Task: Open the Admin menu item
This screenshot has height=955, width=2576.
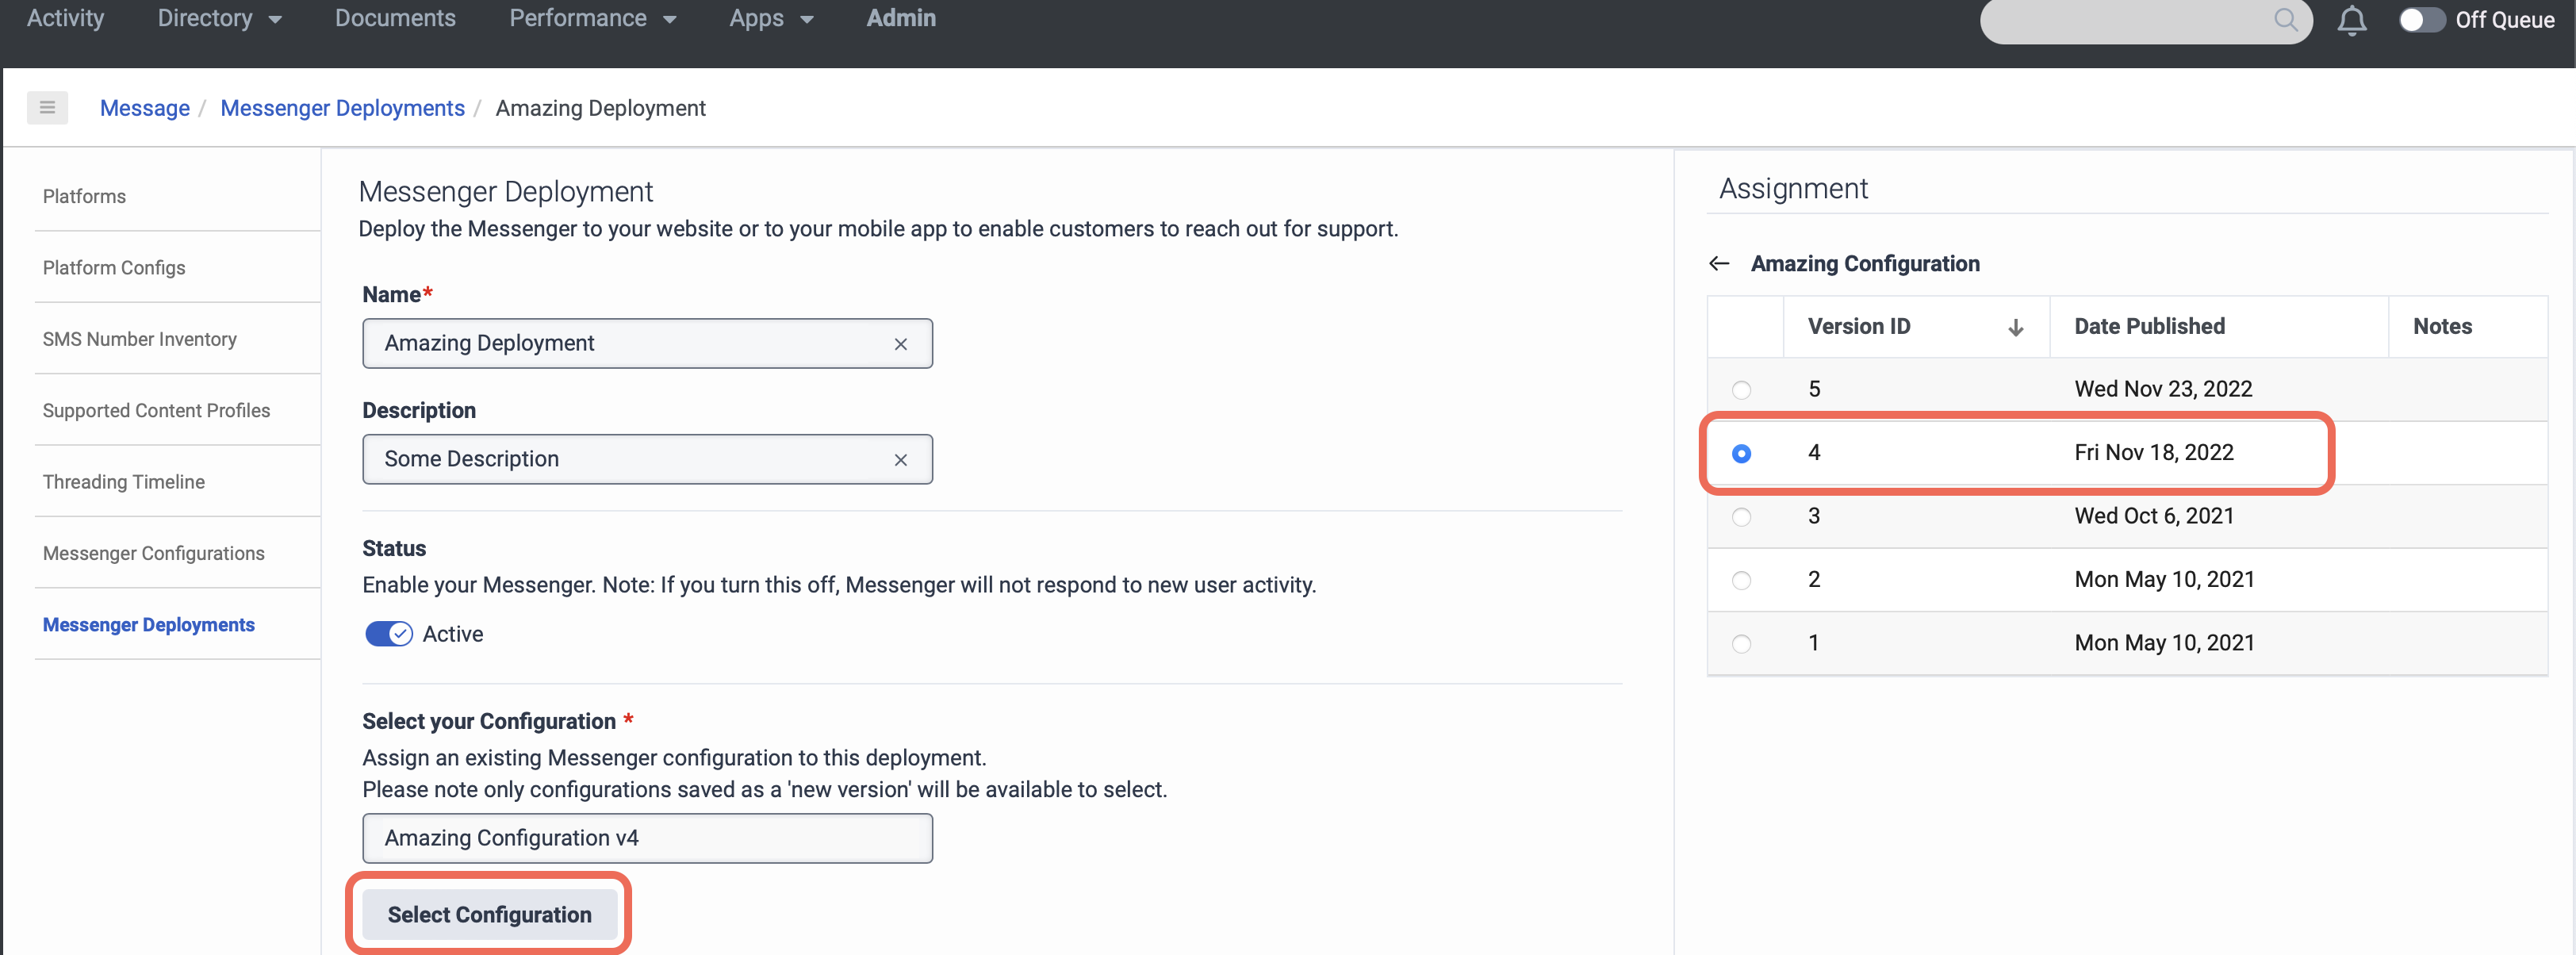Action: pyautogui.click(x=900, y=18)
